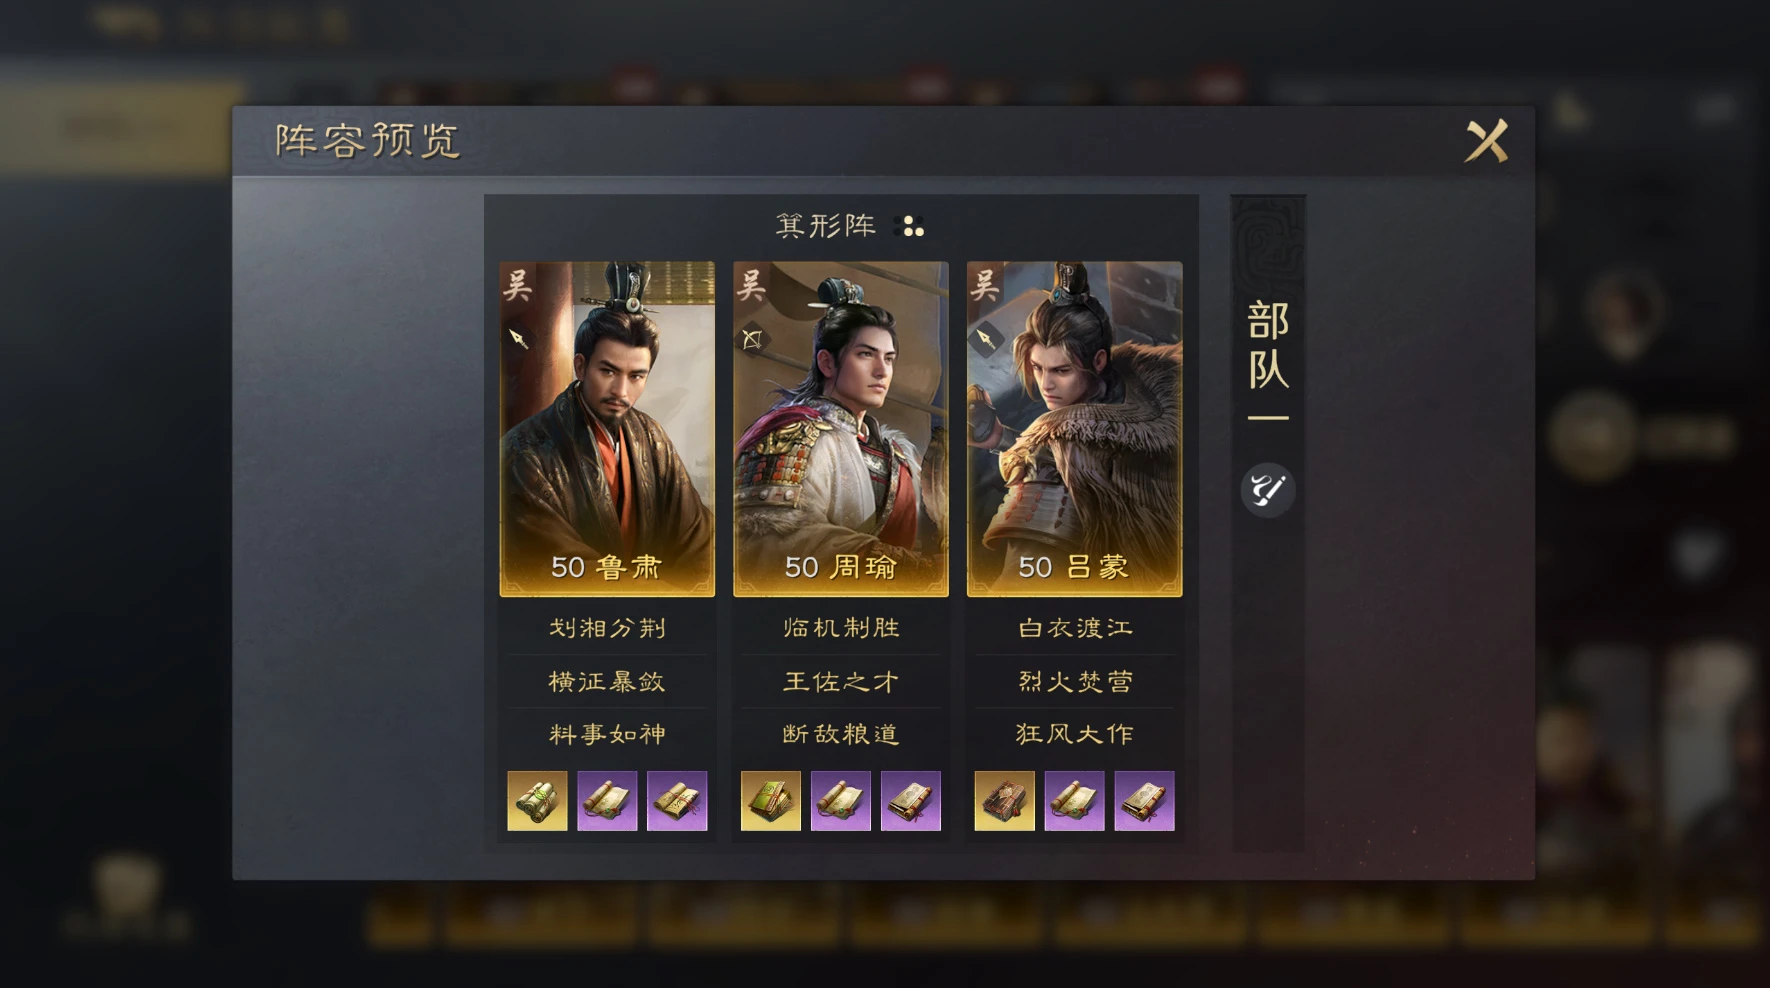Select the skill 白衣渡江
The image size is (1770, 988).
tap(1075, 628)
